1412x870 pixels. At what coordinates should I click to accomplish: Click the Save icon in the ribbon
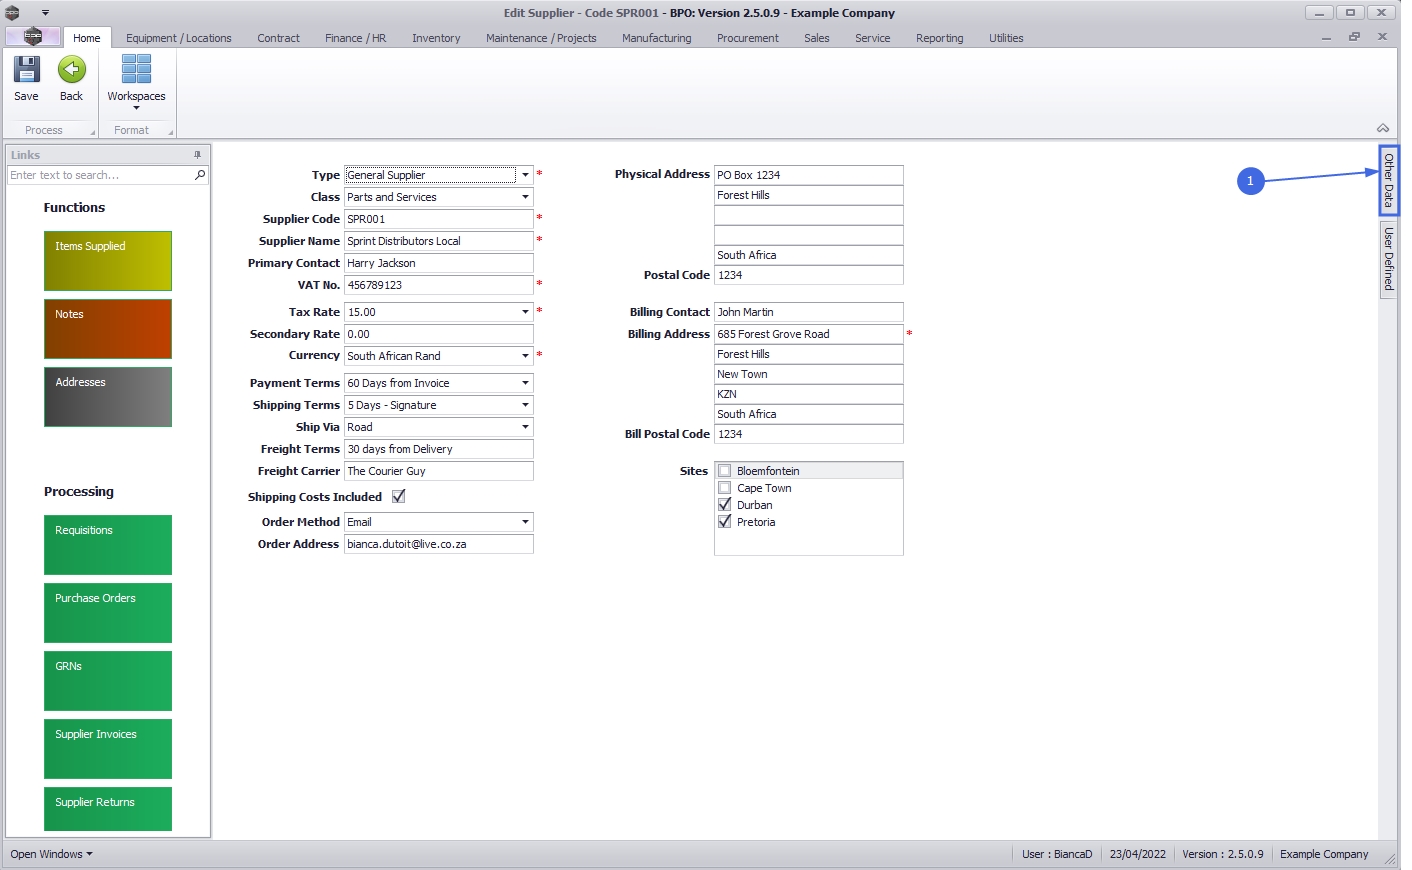[26, 70]
